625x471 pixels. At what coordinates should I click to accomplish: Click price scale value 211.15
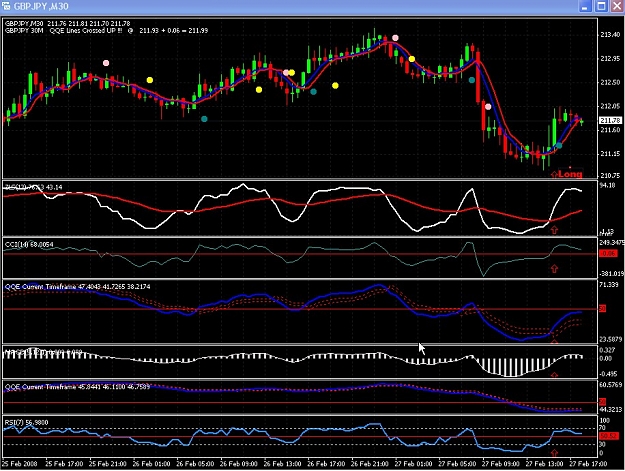pyautogui.click(x=610, y=154)
